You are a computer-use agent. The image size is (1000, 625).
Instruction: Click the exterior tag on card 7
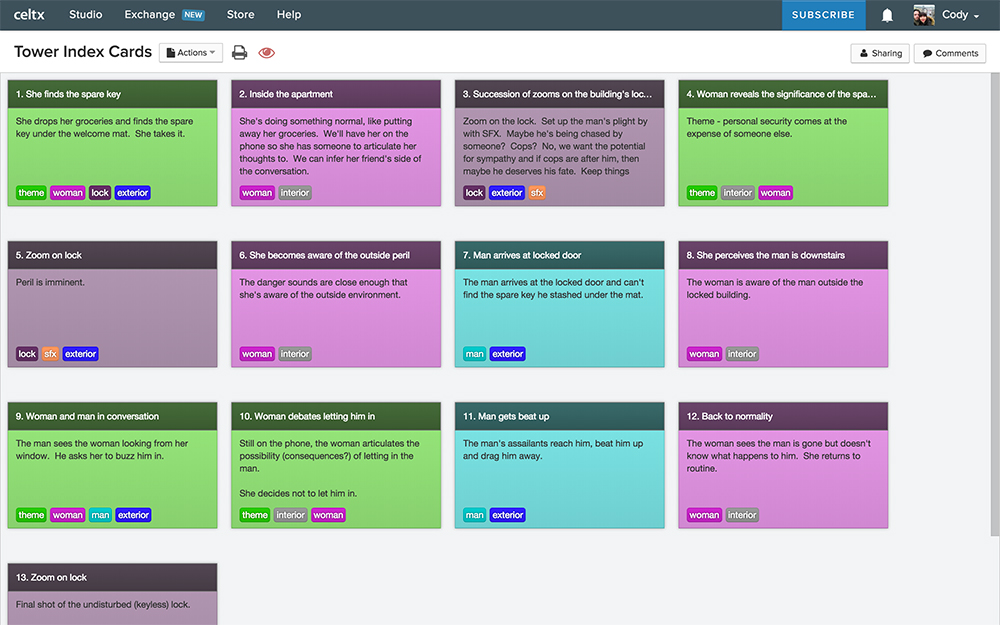point(508,354)
